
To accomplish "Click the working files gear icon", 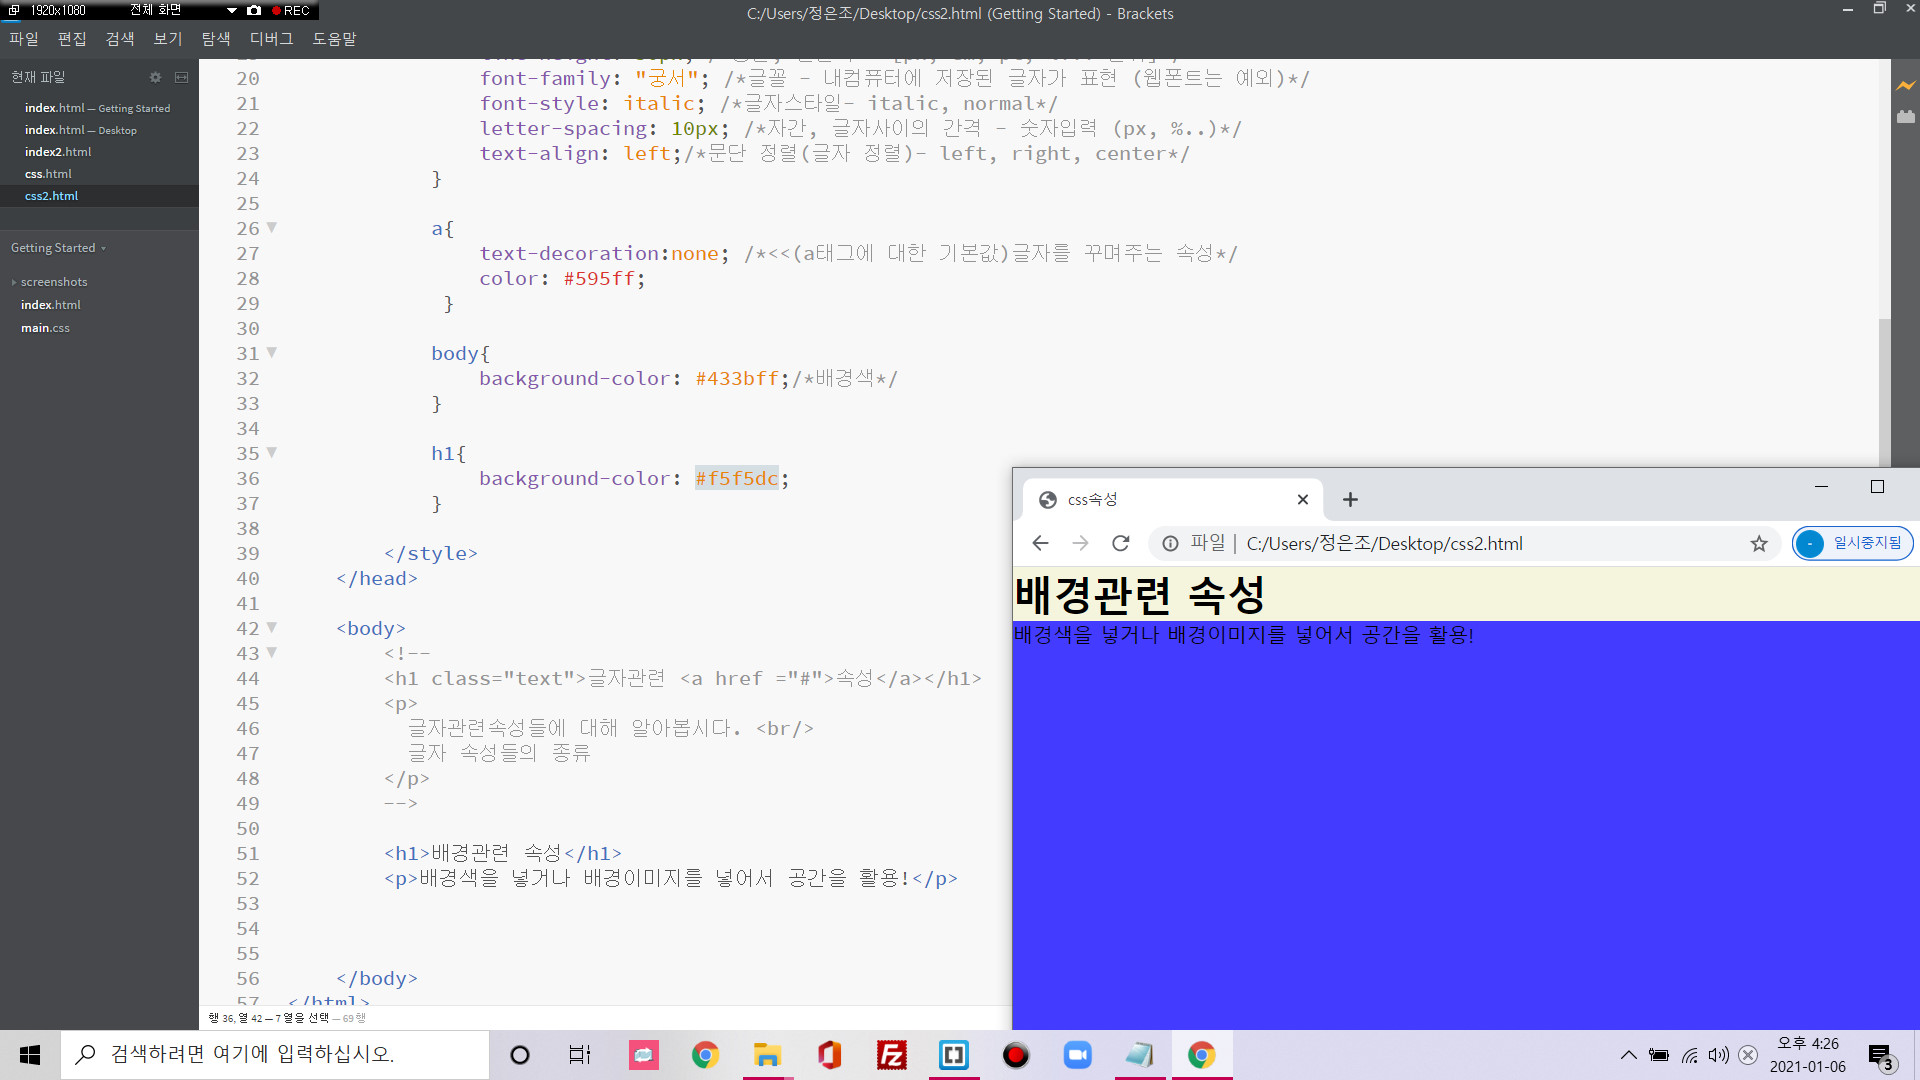I will pos(155,77).
